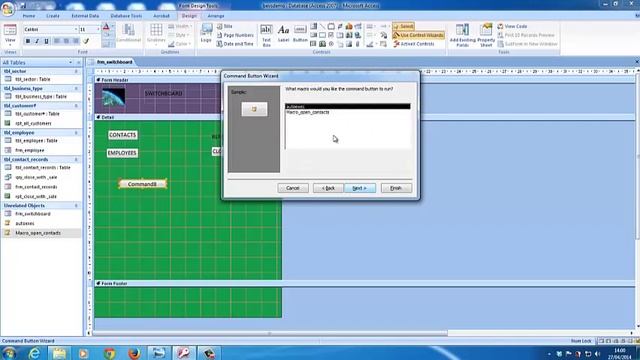Click the font color A icon
Image resolution: width=640 pixels, height=360 pixels.
click(x=106, y=28)
